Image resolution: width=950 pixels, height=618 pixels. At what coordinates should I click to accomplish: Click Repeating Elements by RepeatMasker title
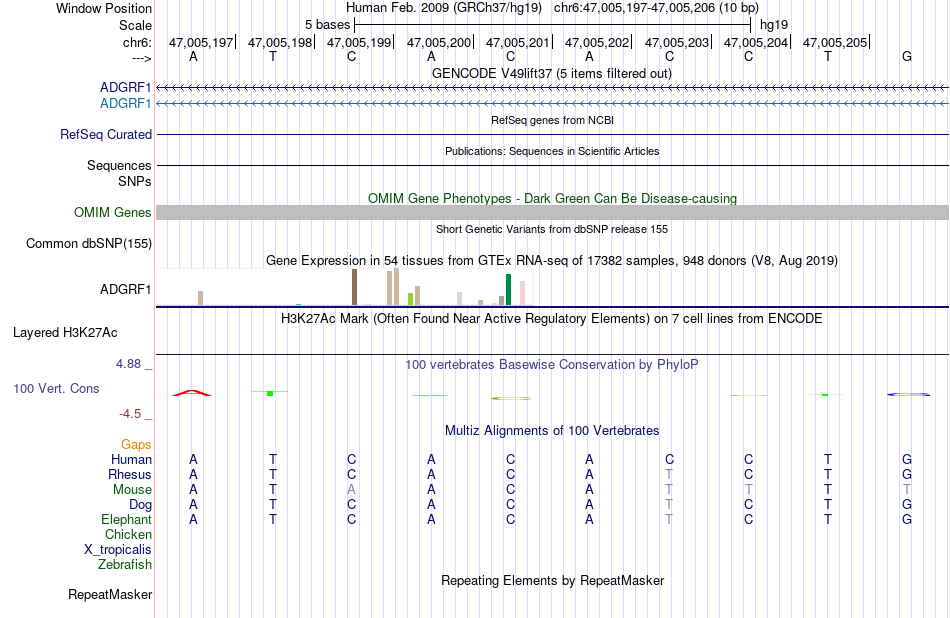553,580
